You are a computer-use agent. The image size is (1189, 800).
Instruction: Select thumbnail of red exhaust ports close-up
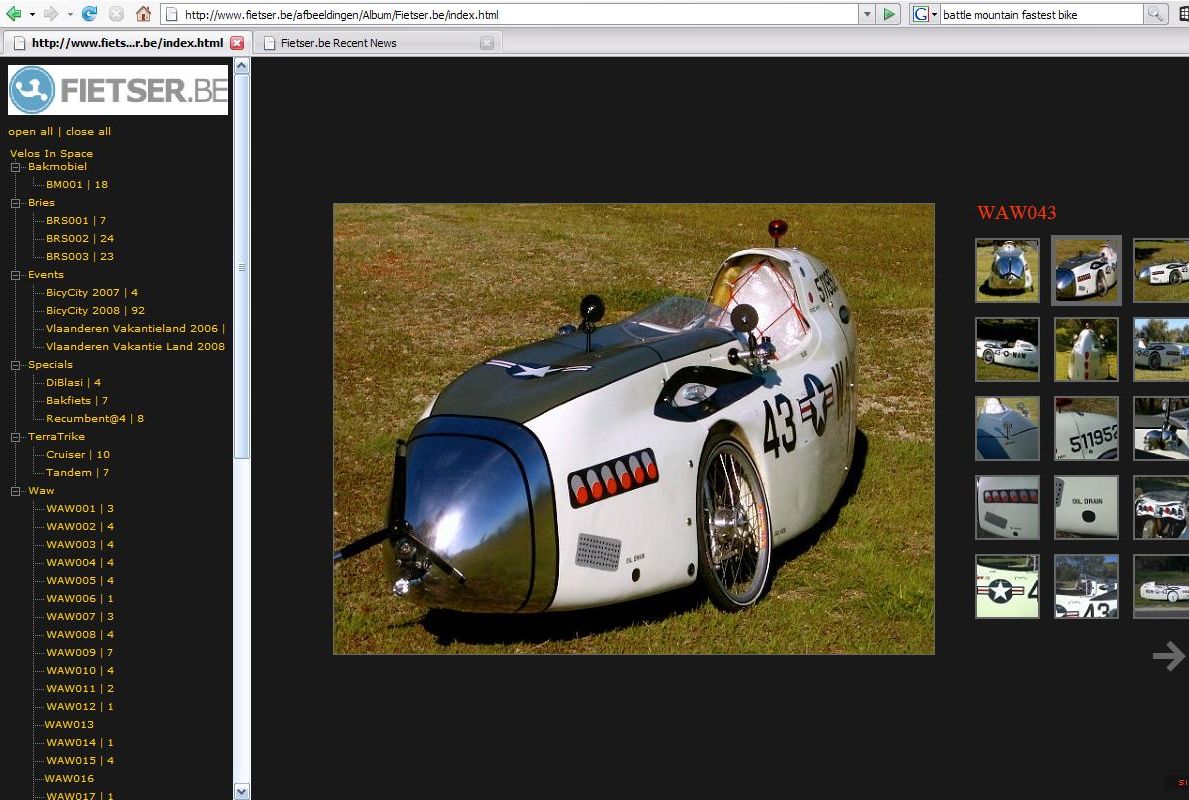1007,507
